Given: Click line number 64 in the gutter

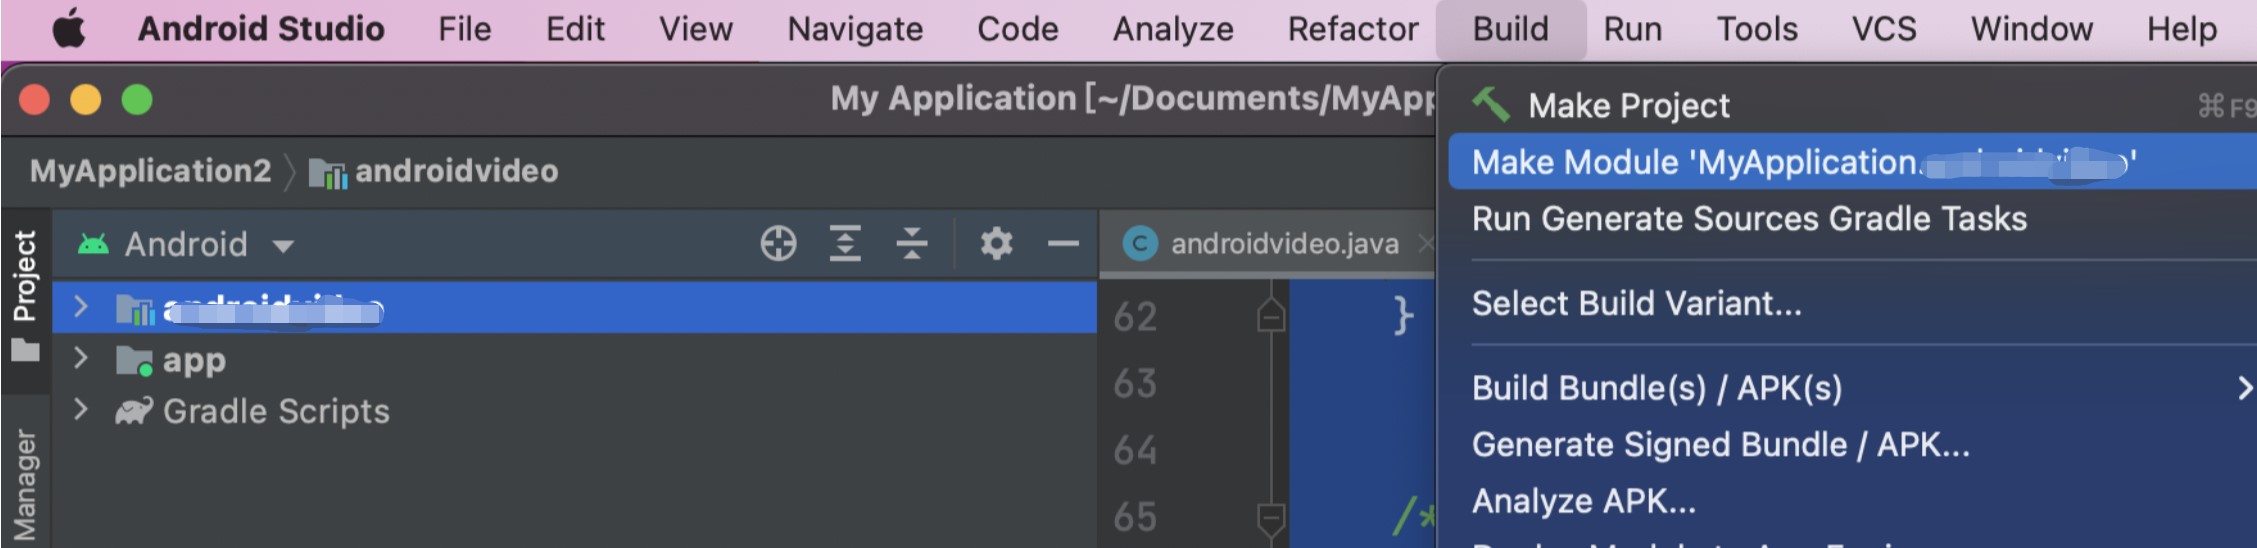Looking at the screenshot, I should 1135,450.
